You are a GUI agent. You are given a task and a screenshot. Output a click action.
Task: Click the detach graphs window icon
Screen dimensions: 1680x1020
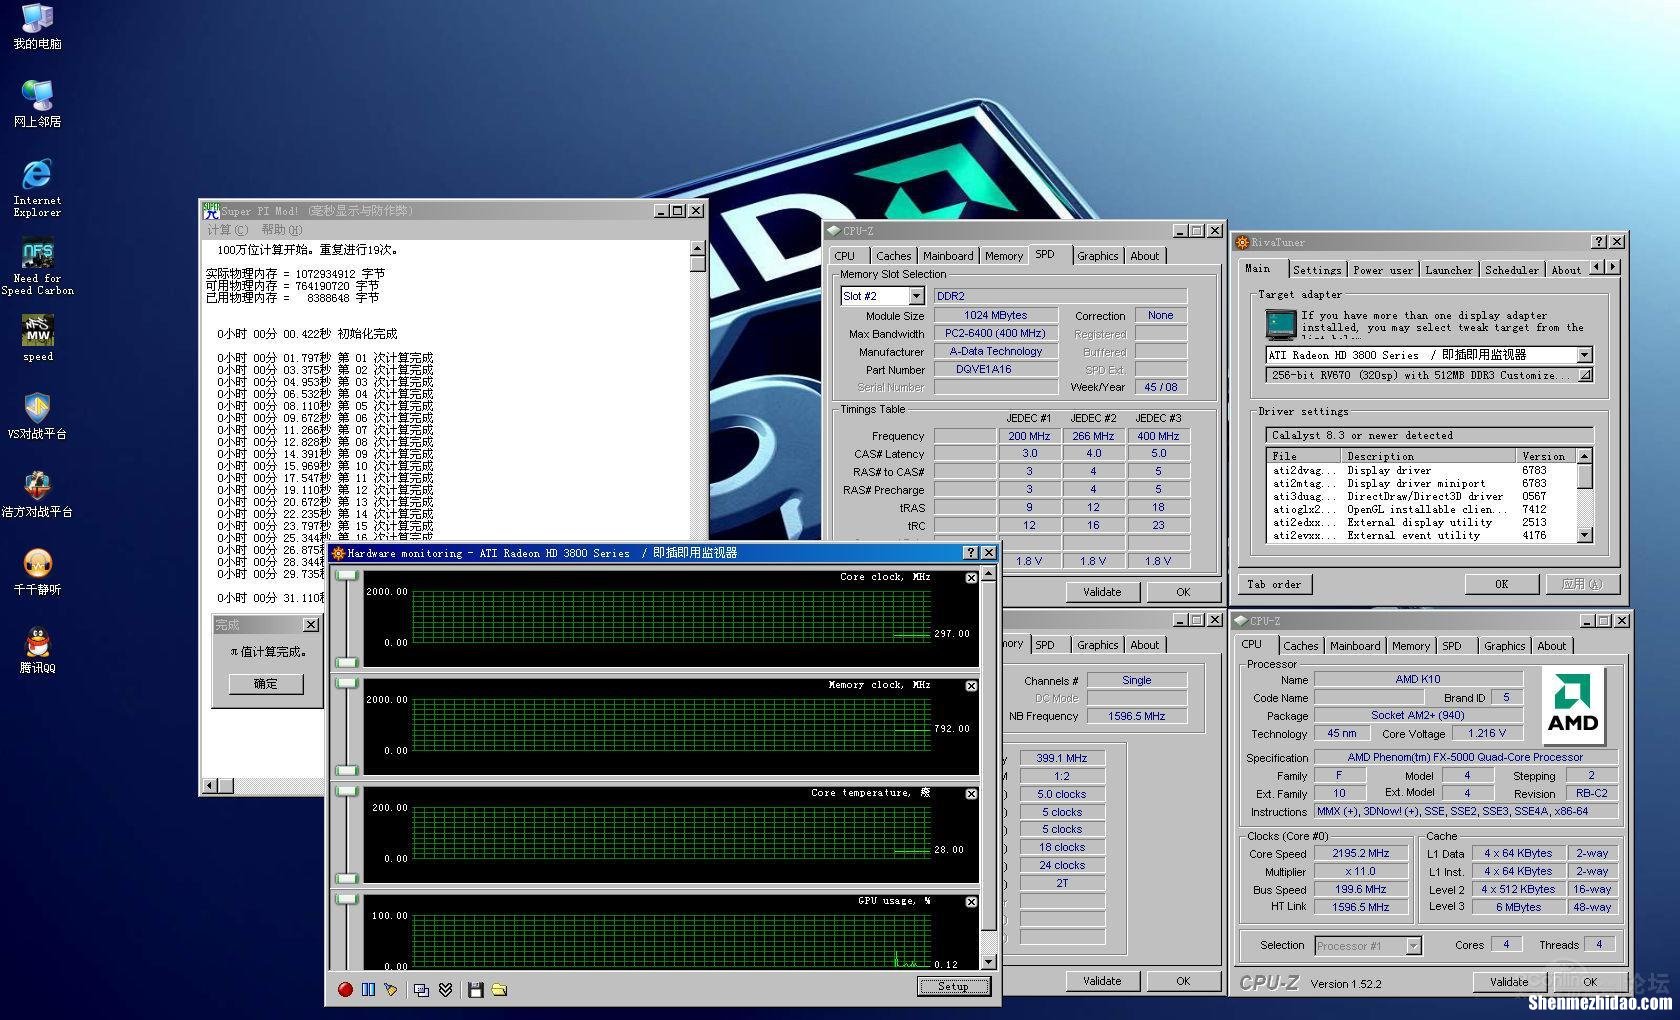pyautogui.click(x=421, y=989)
